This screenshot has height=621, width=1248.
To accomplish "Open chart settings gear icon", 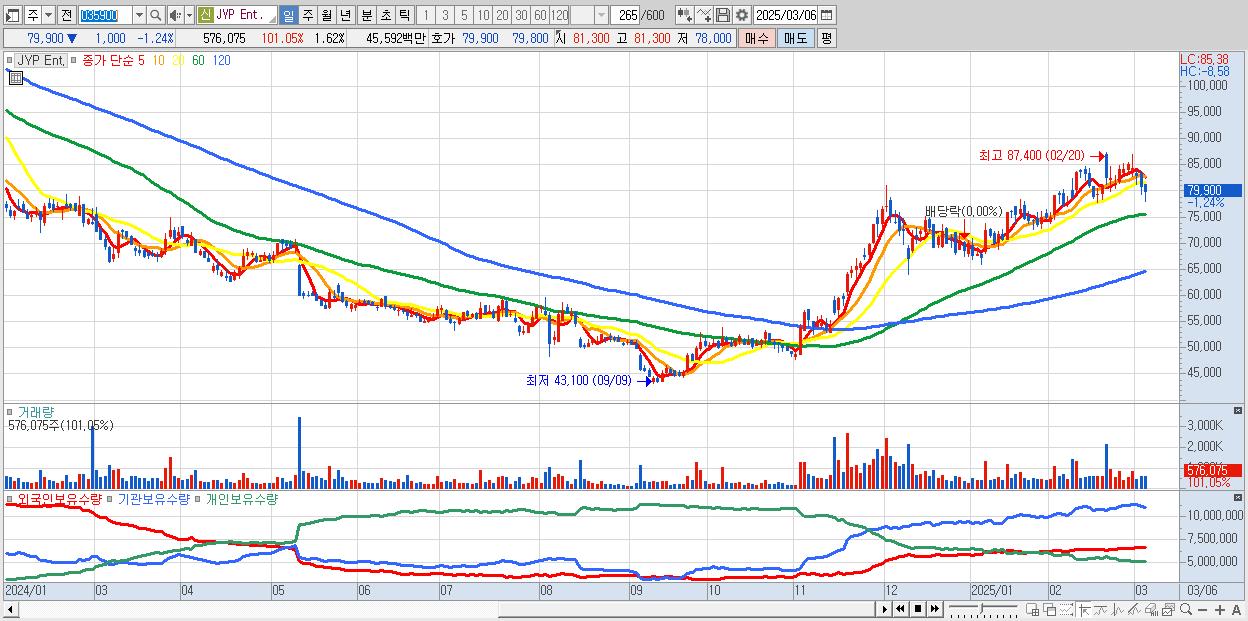I will pyautogui.click(x=742, y=15).
